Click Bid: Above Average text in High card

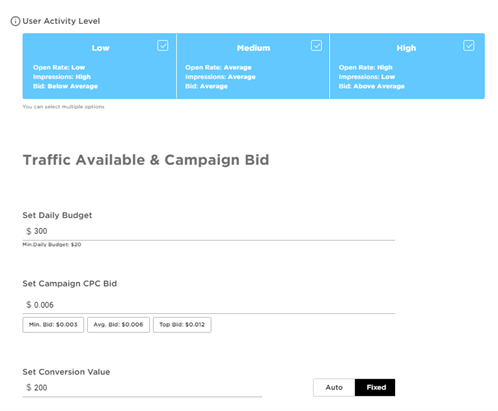(371, 86)
